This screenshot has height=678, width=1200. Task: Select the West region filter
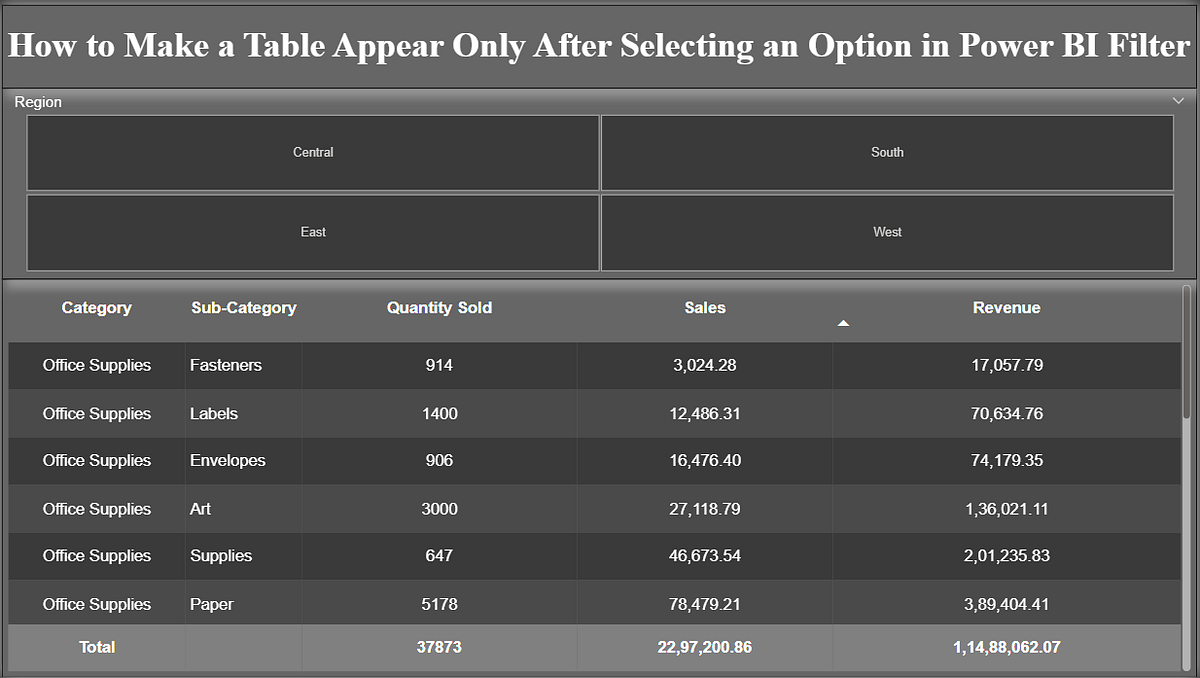coord(887,232)
